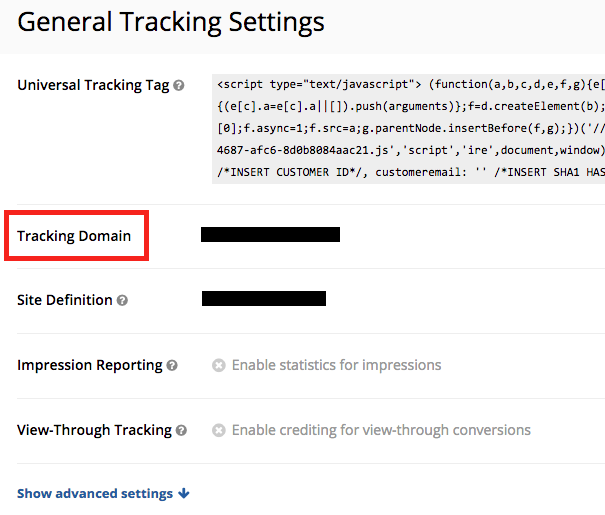Click the redacted Tracking Domain value
Image resolution: width=605 pixels, height=515 pixels.
(270, 235)
